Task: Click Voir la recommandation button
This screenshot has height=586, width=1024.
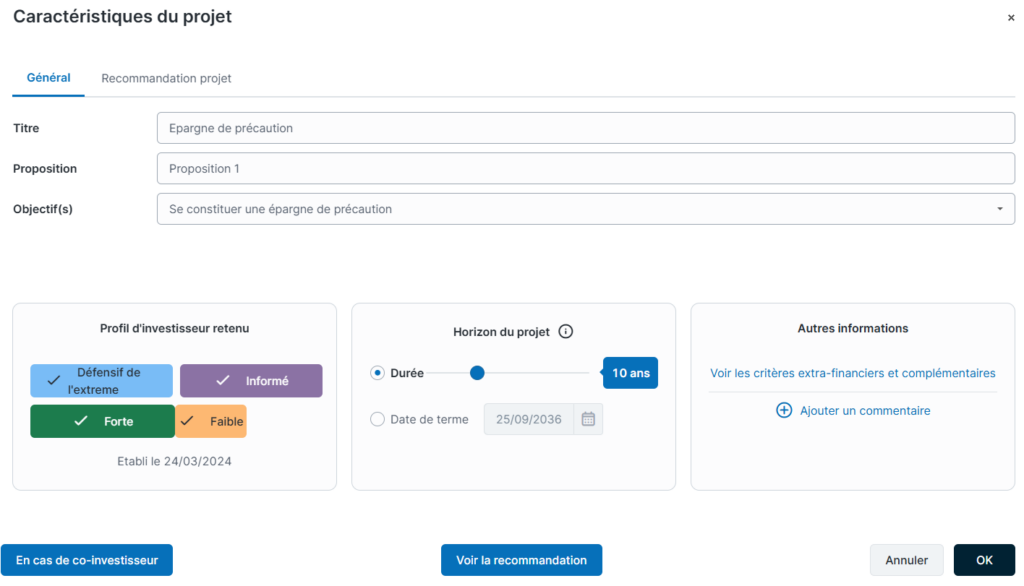Action: [521, 560]
